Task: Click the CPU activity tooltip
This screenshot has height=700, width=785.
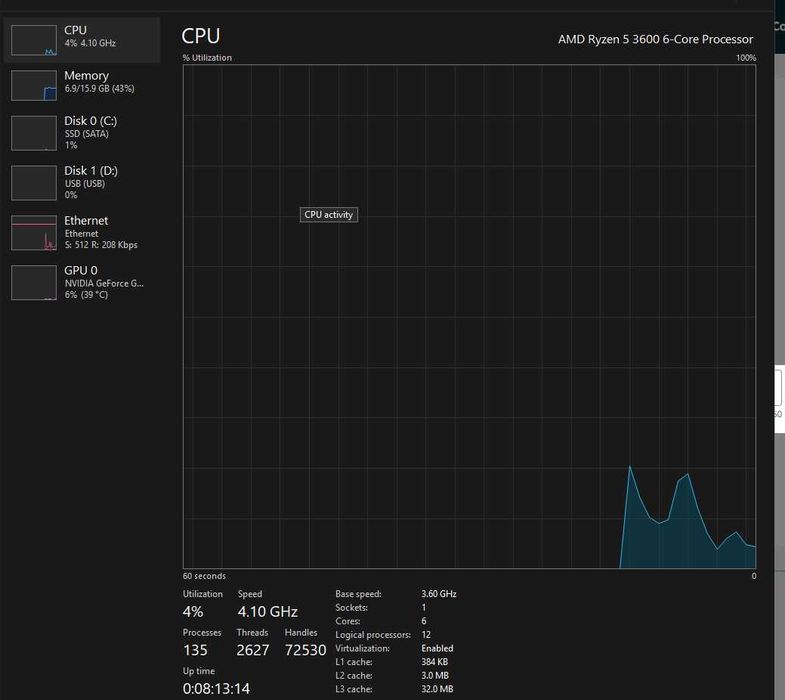Action: 329,215
